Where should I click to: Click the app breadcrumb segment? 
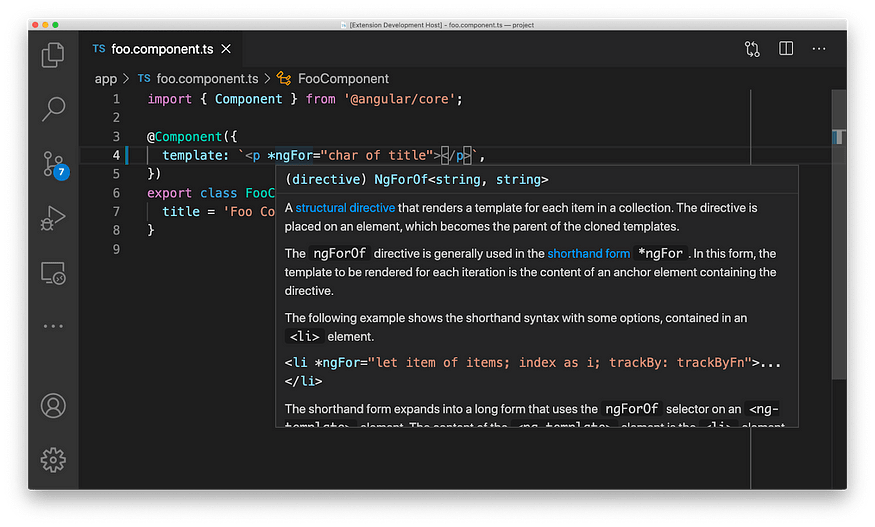[x=105, y=79]
